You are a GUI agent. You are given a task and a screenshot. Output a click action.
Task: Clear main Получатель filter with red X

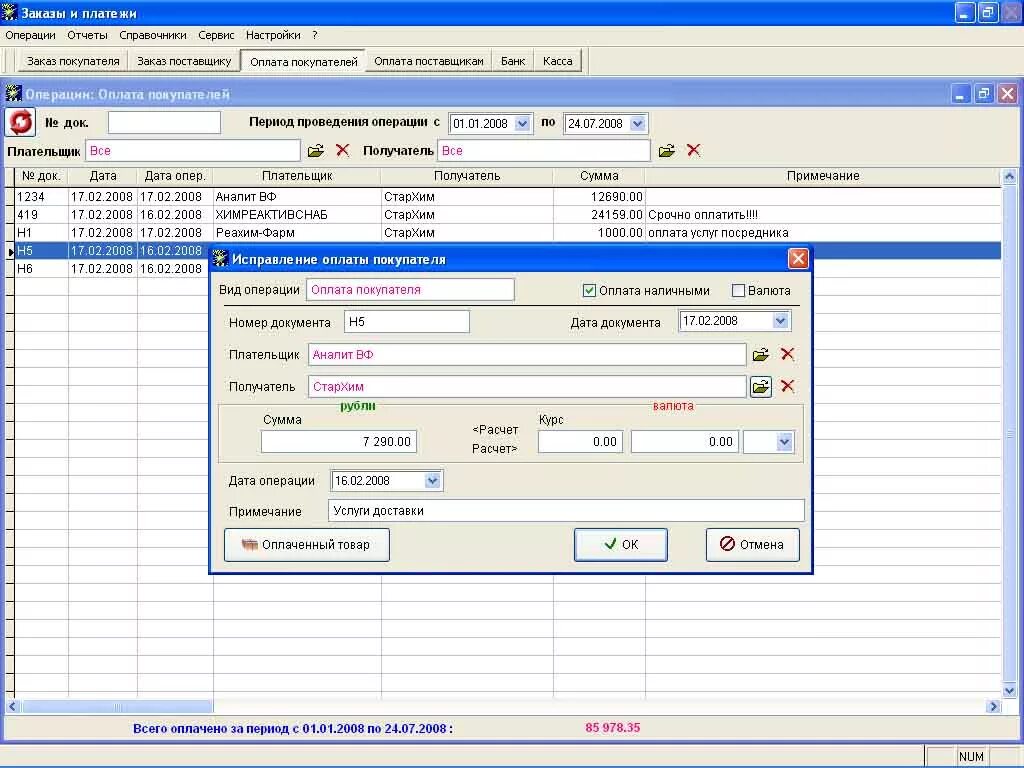[694, 150]
